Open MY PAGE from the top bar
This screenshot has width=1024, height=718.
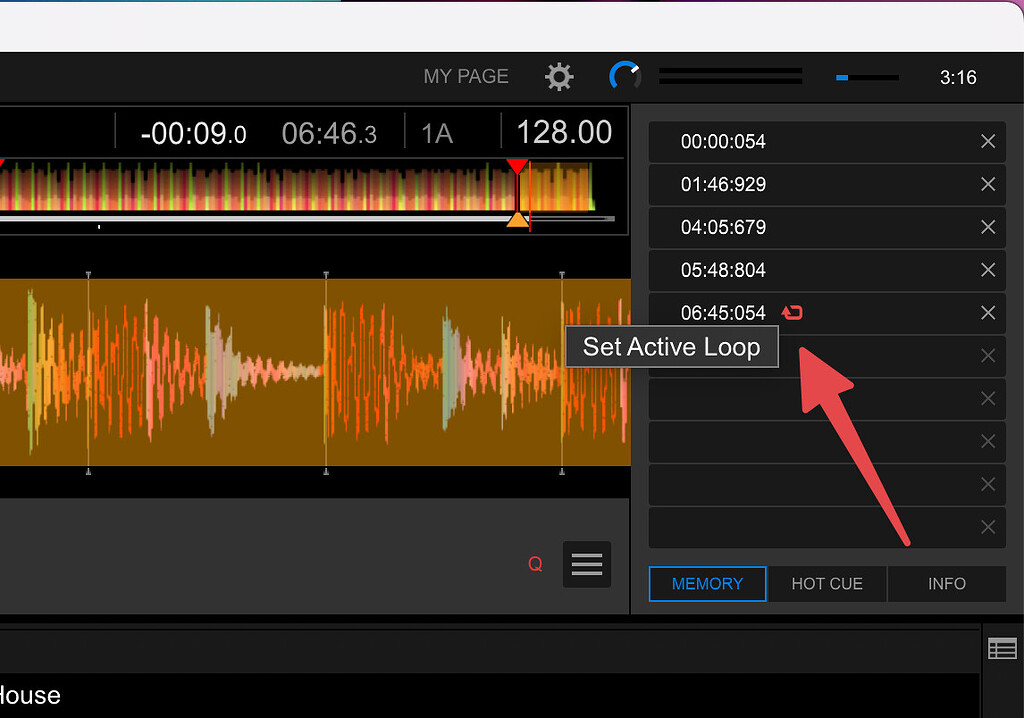[x=466, y=75]
